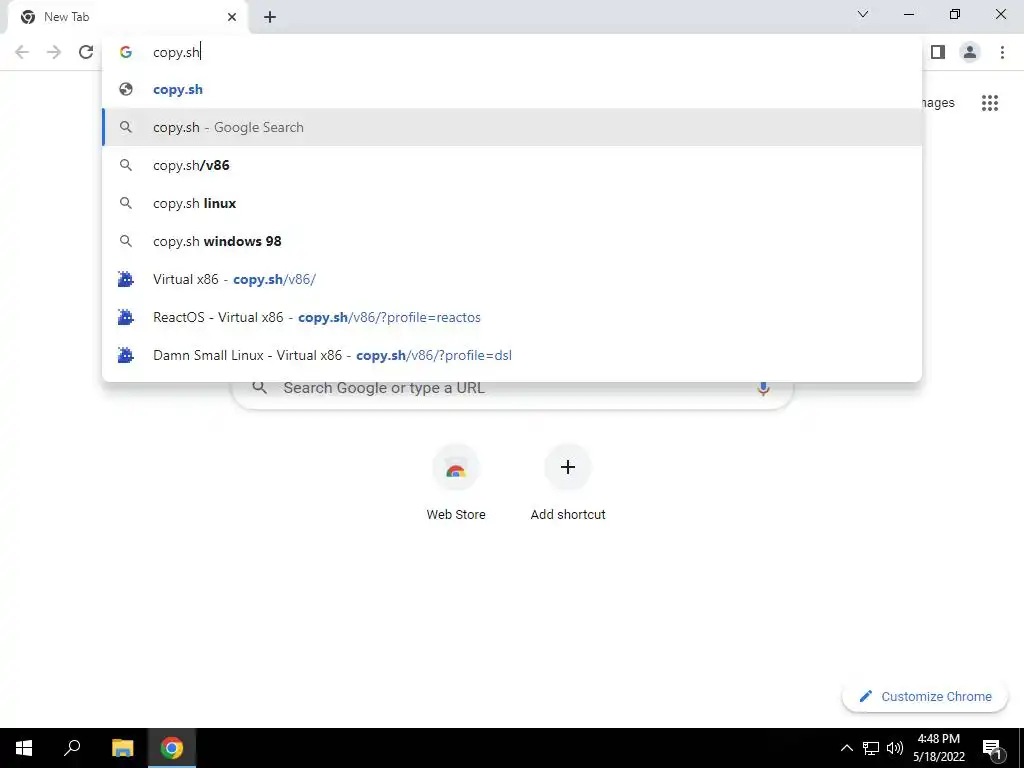Click the voice search microphone icon
The width and height of the screenshot is (1024, 768).
[763, 388]
